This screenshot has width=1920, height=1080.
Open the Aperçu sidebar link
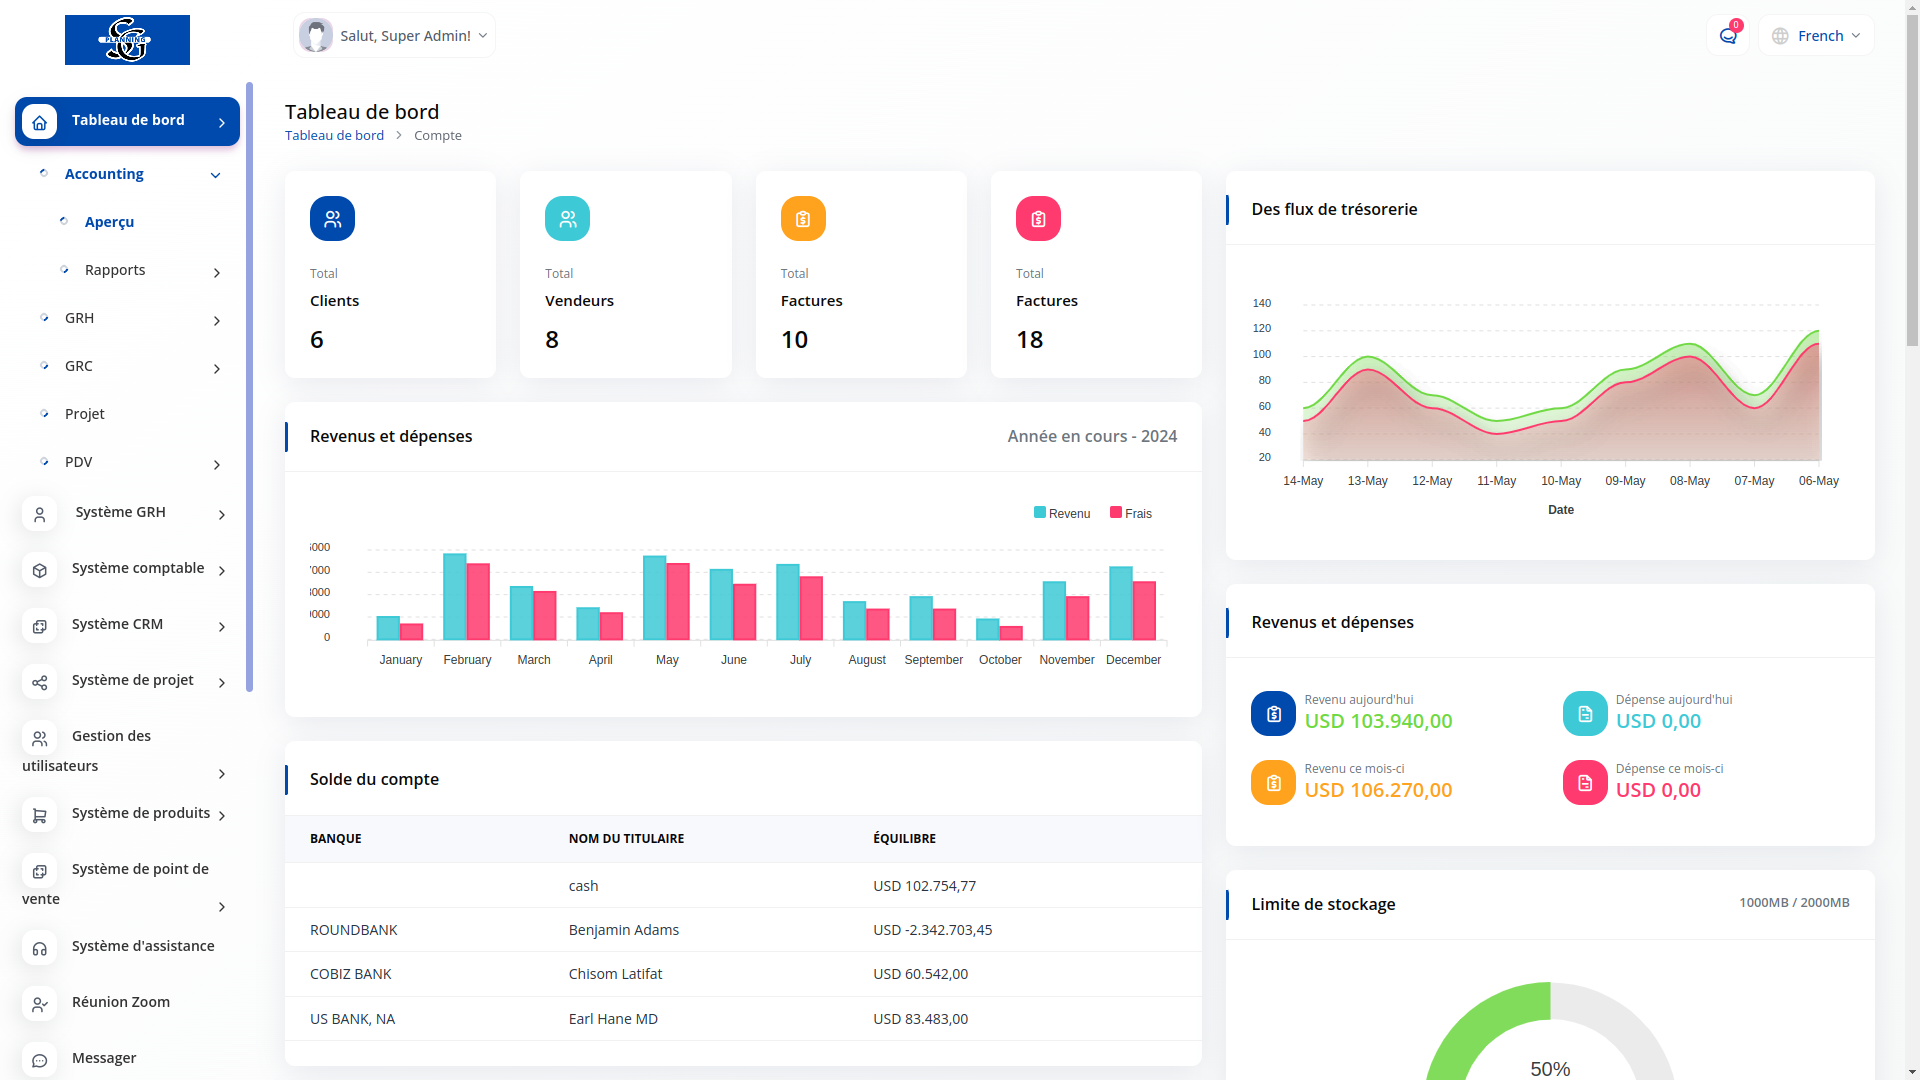coord(109,222)
